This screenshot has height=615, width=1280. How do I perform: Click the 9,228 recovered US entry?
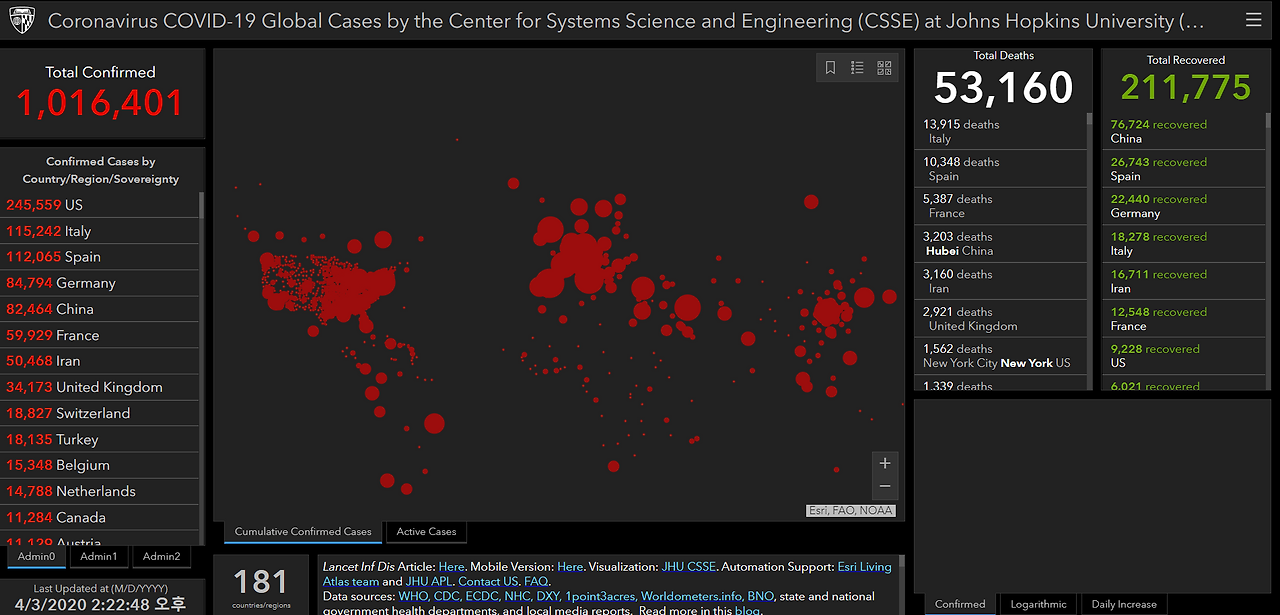[1186, 356]
